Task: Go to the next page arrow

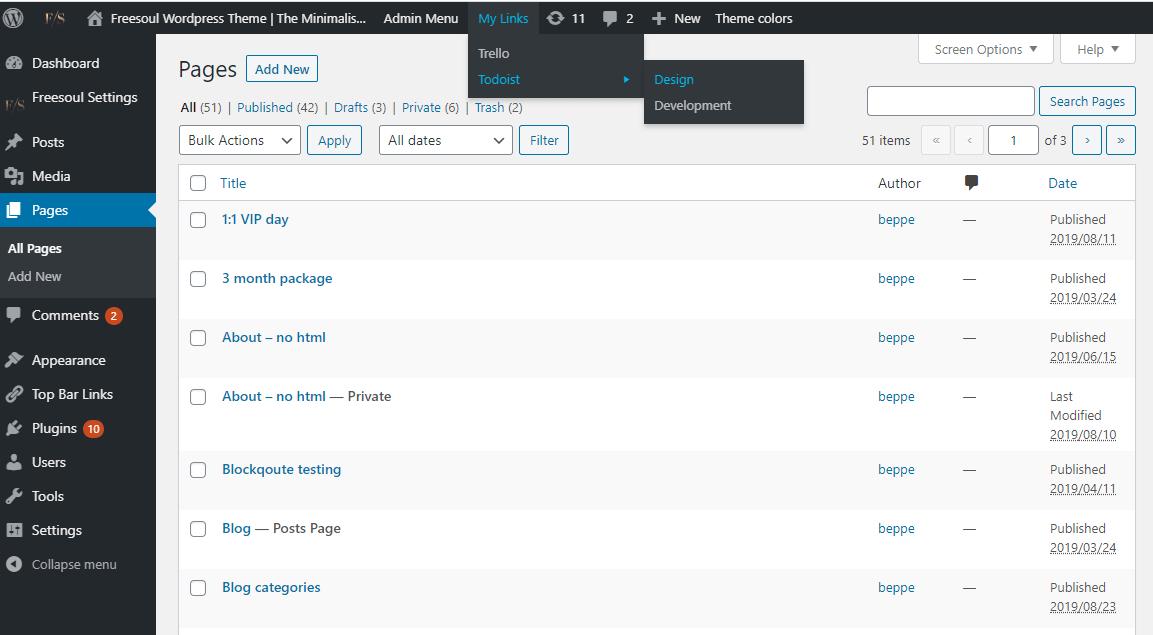Action: click(x=1087, y=140)
